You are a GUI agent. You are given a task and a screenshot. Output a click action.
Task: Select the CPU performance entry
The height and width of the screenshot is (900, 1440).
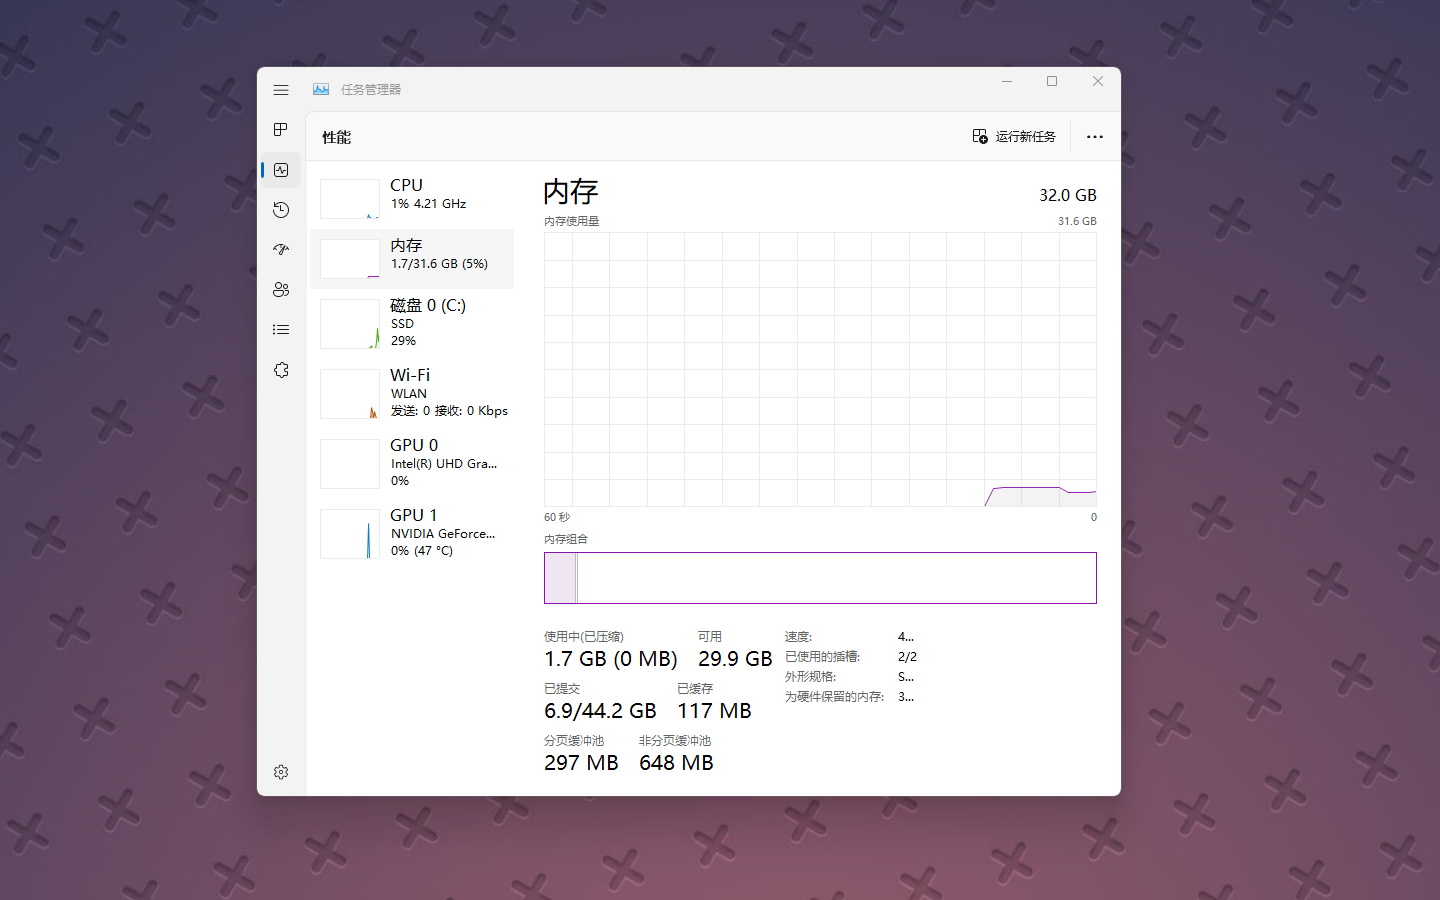pos(412,198)
